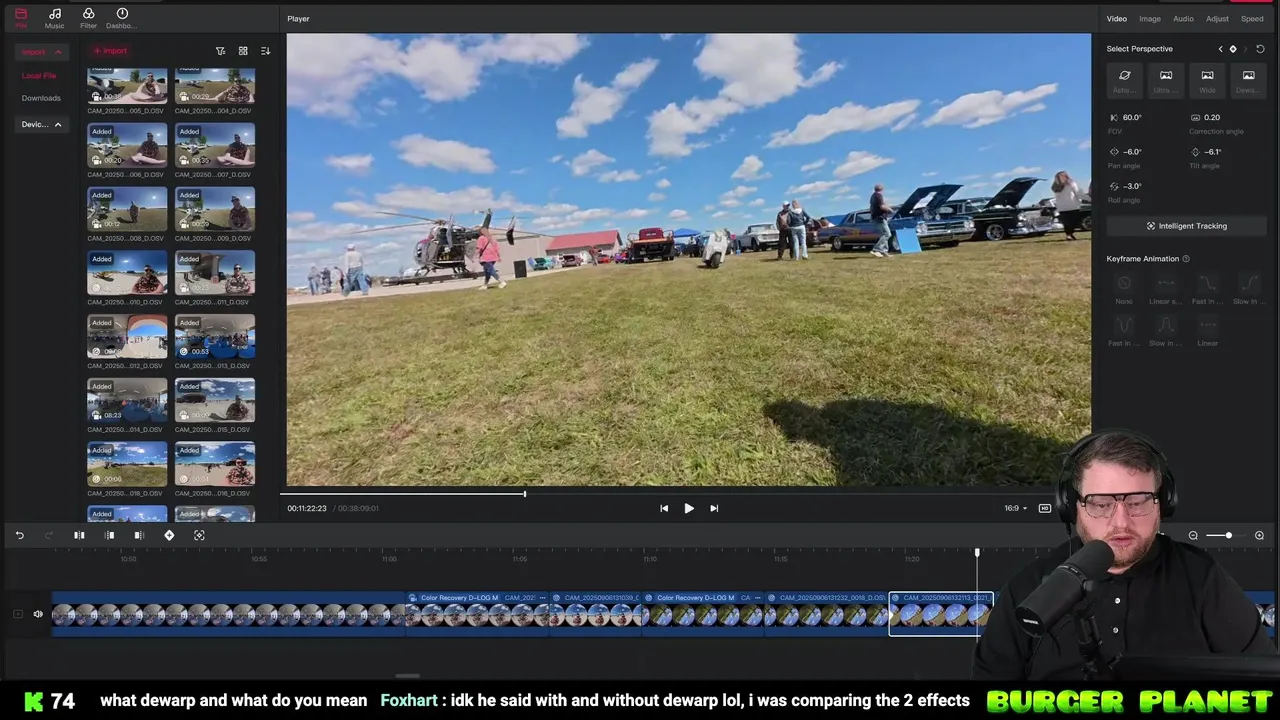
Task: Select clip thumbnail ending 005_D.OSV
Action: click(127, 86)
